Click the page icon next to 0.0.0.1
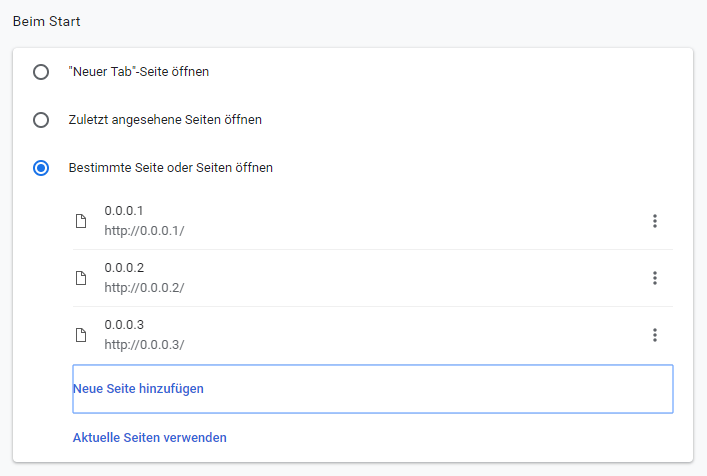The height and width of the screenshot is (476, 707). click(x=81, y=221)
